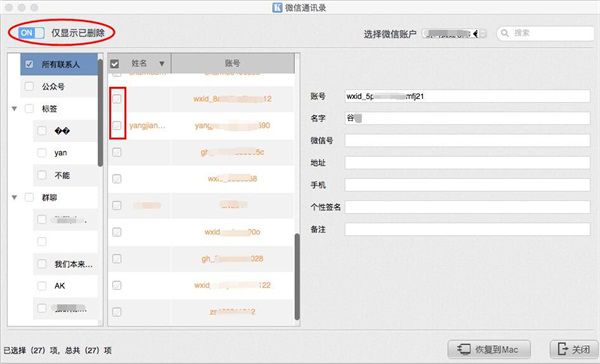Uncheck the 所有联系人 checkbox
600x364 pixels.
click(x=29, y=64)
